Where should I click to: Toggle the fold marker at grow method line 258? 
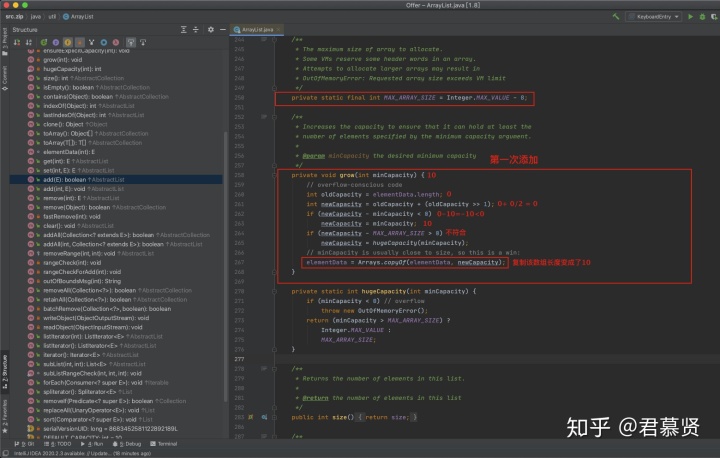(274, 175)
